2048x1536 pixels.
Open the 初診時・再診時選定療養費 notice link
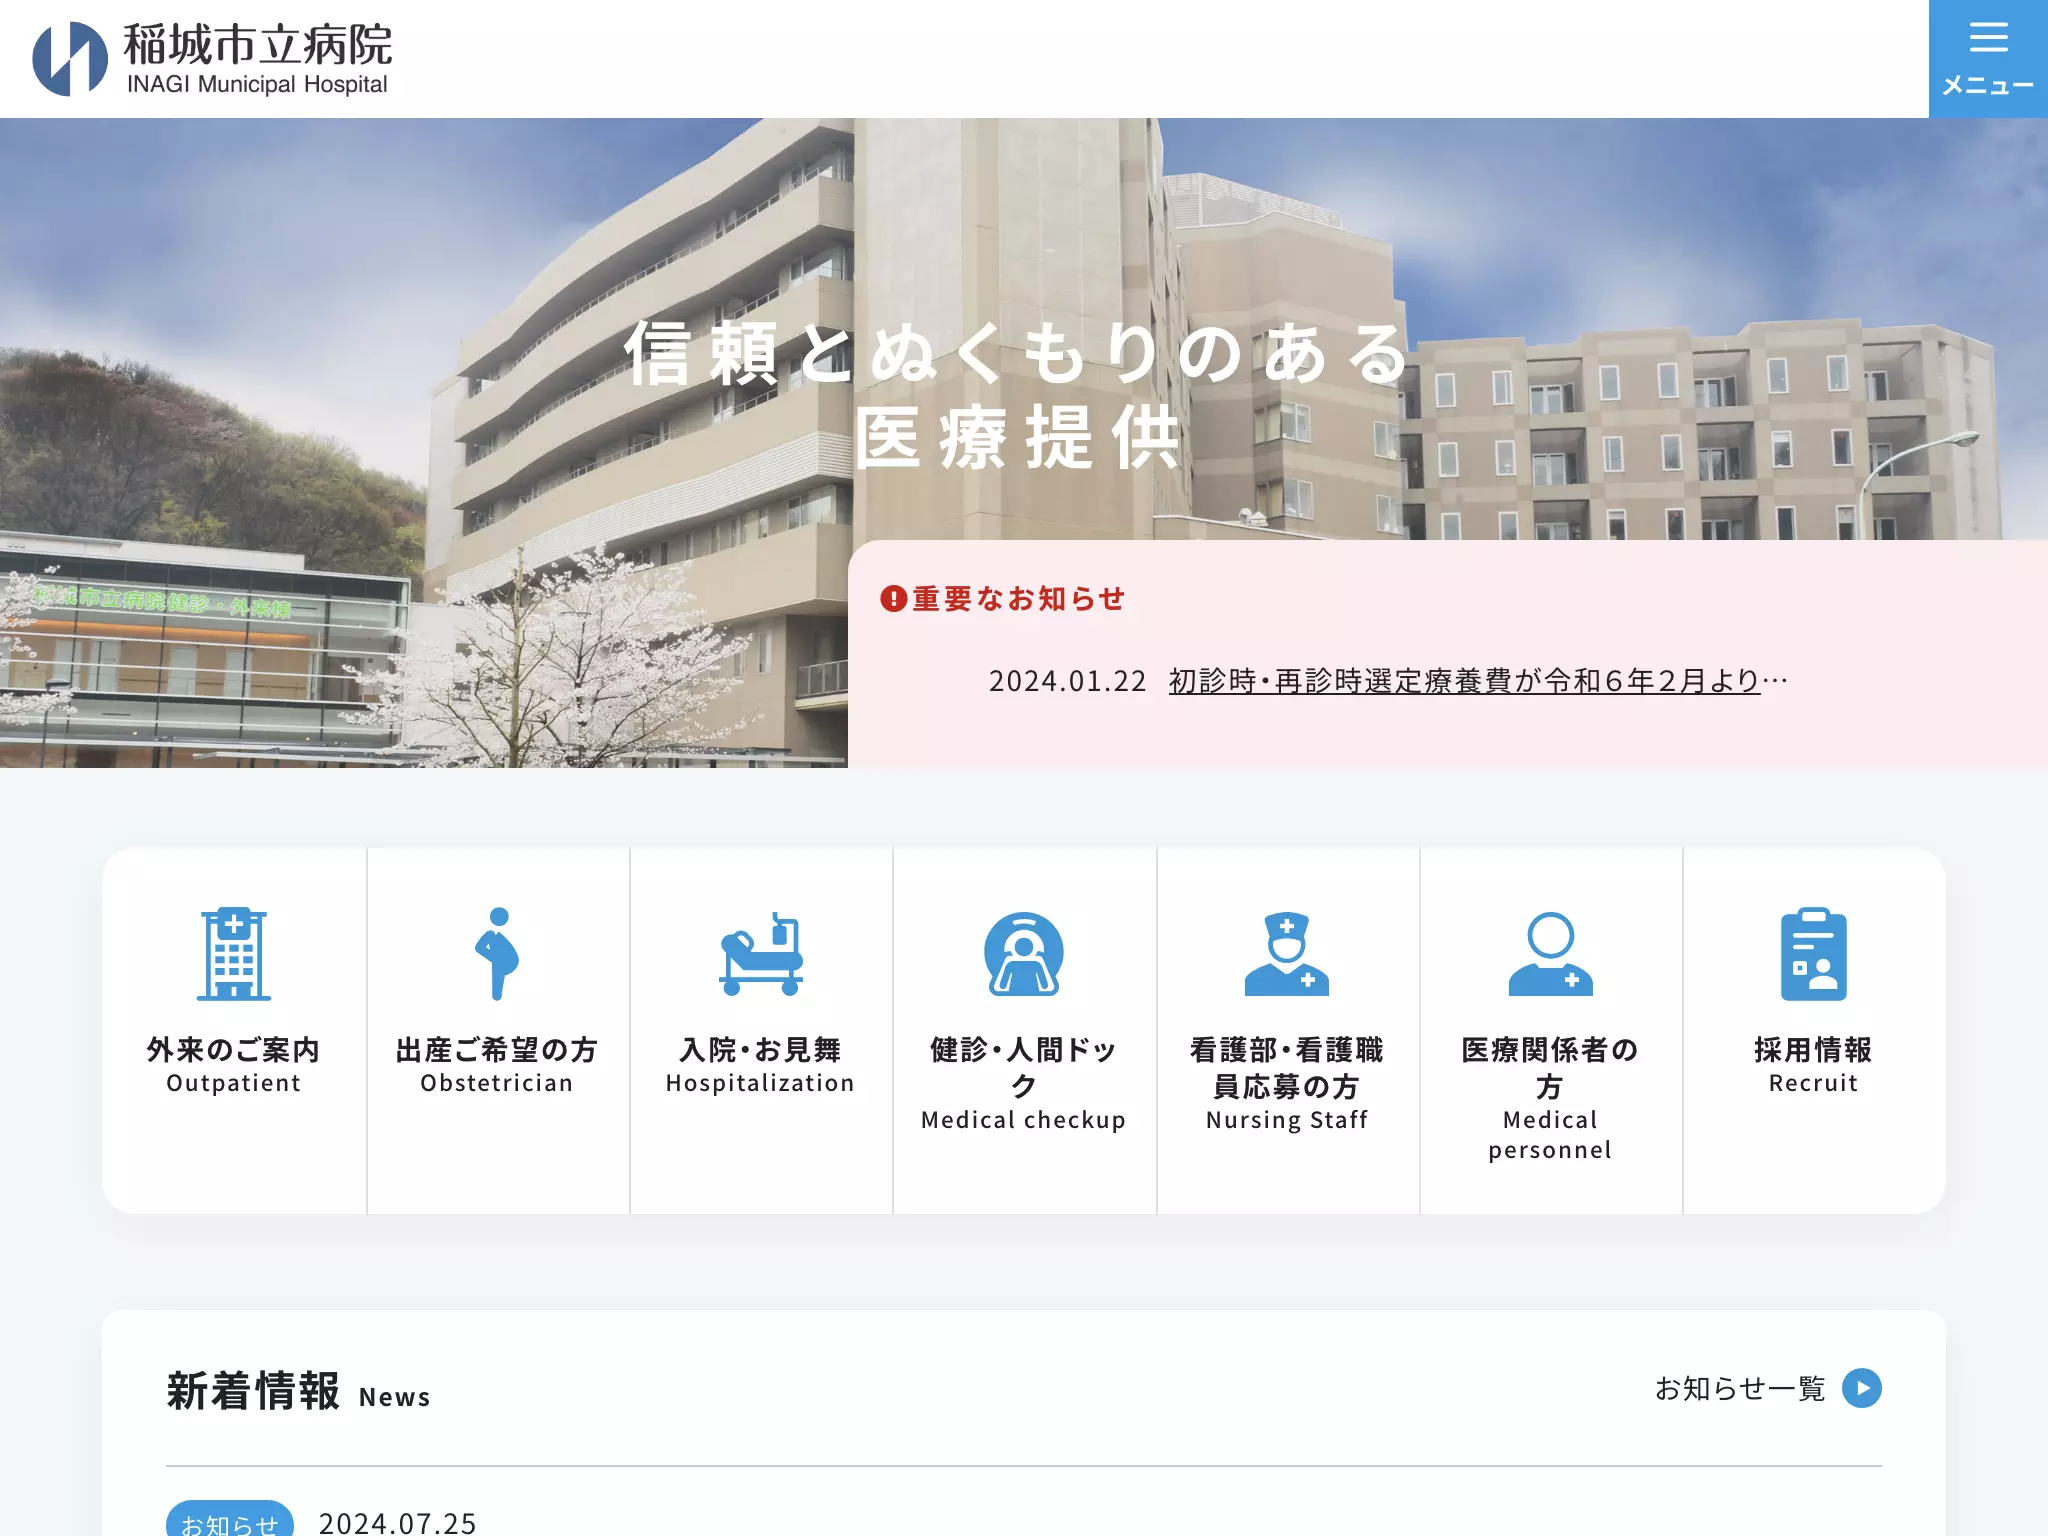[x=1478, y=681]
